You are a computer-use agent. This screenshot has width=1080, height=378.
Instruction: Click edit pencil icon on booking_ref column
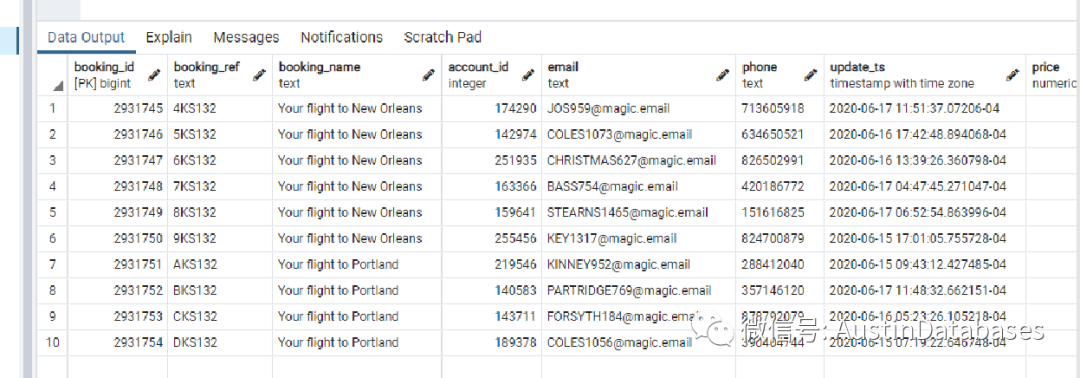click(260, 75)
